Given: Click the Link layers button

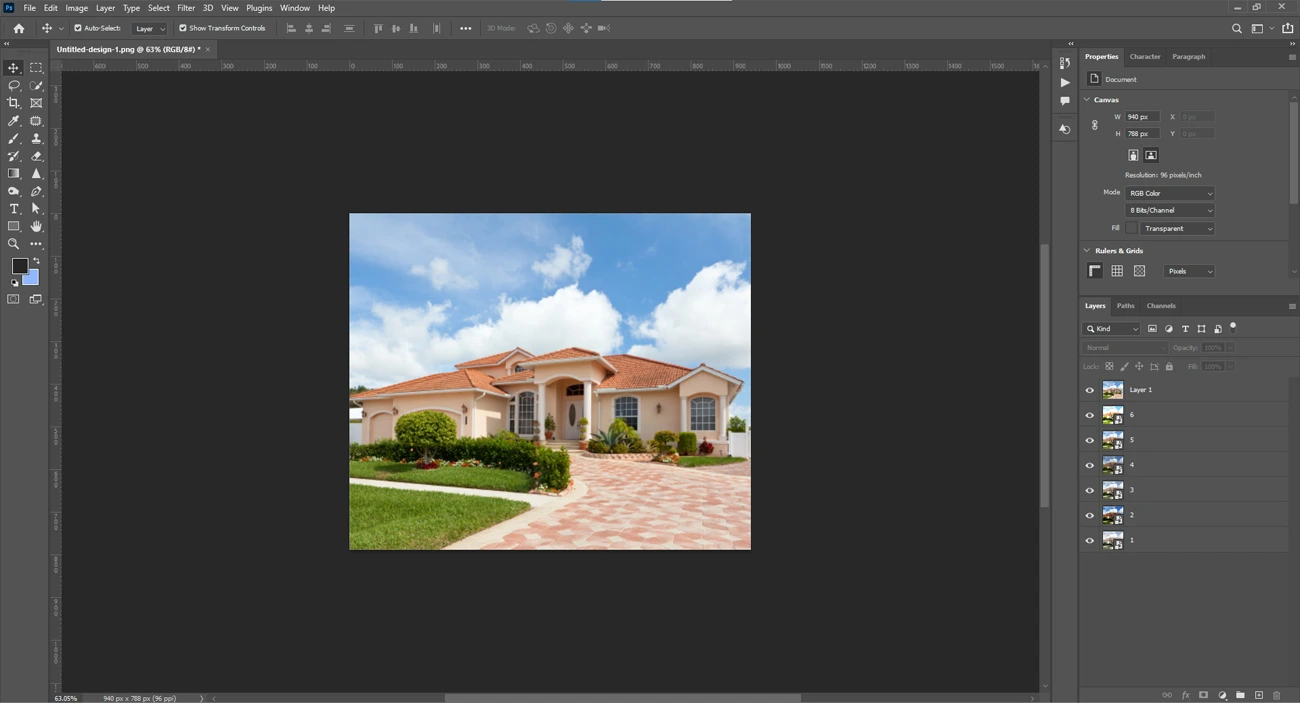Looking at the screenshot, I should click(1166, 695).
